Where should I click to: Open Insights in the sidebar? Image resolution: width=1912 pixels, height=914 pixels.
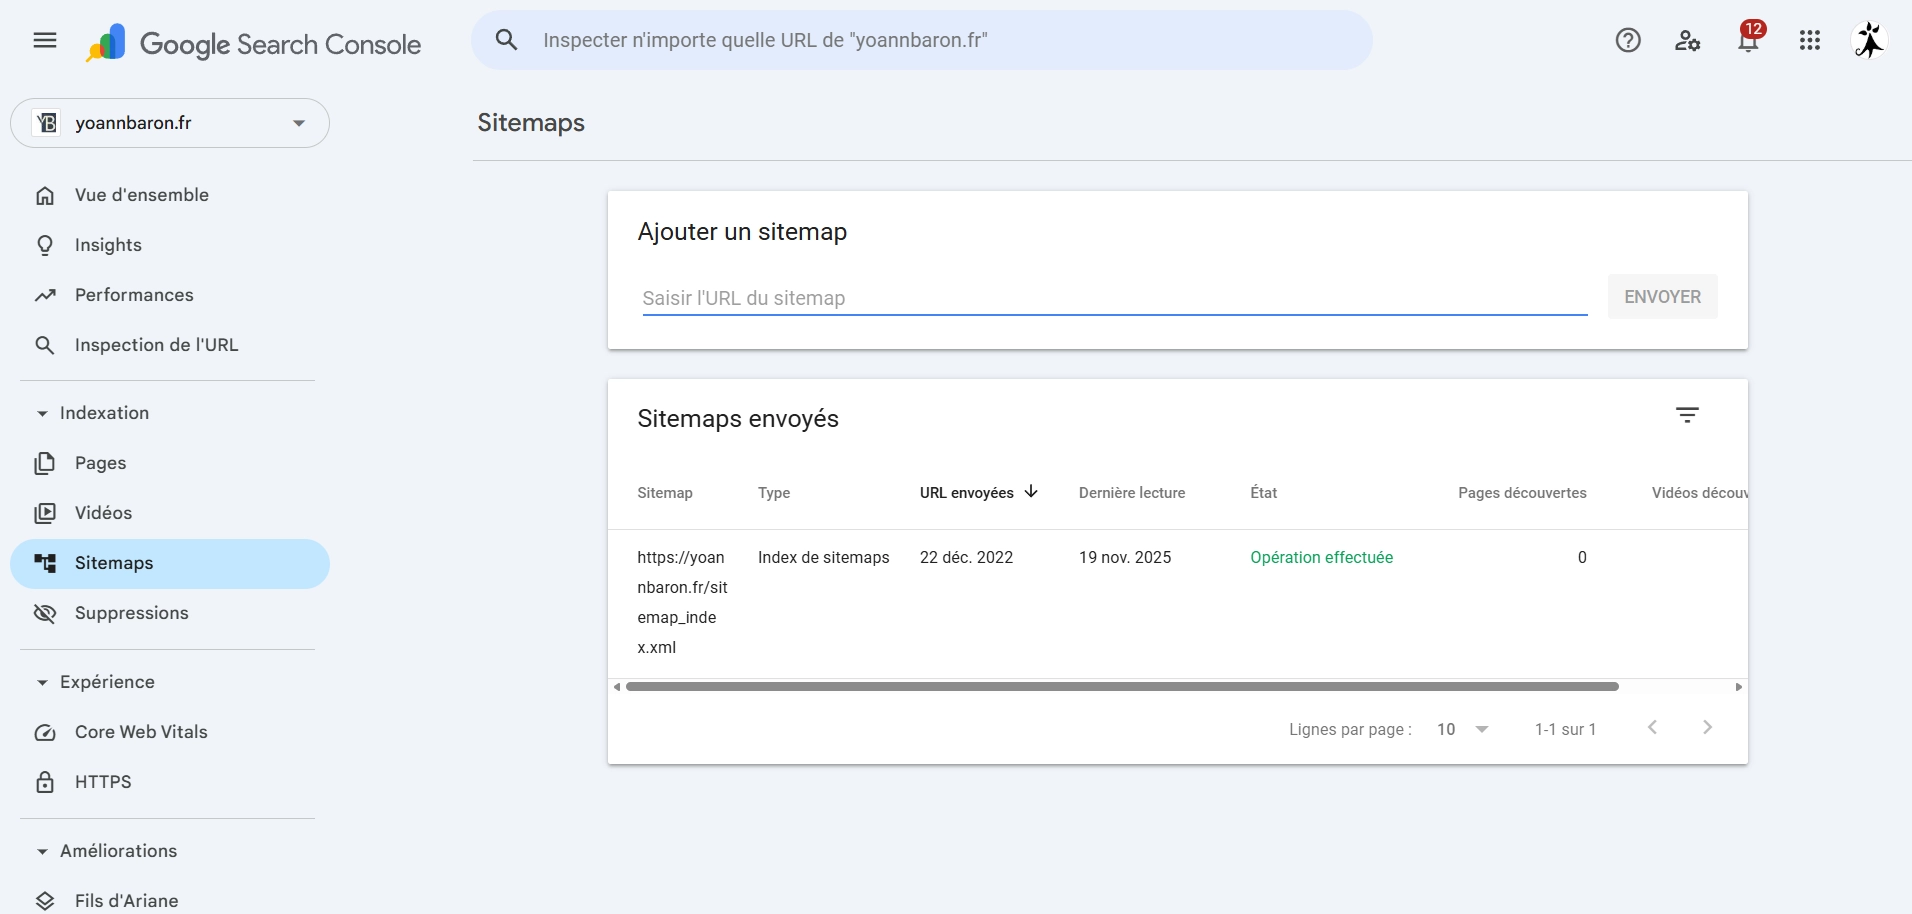point(170,245)
